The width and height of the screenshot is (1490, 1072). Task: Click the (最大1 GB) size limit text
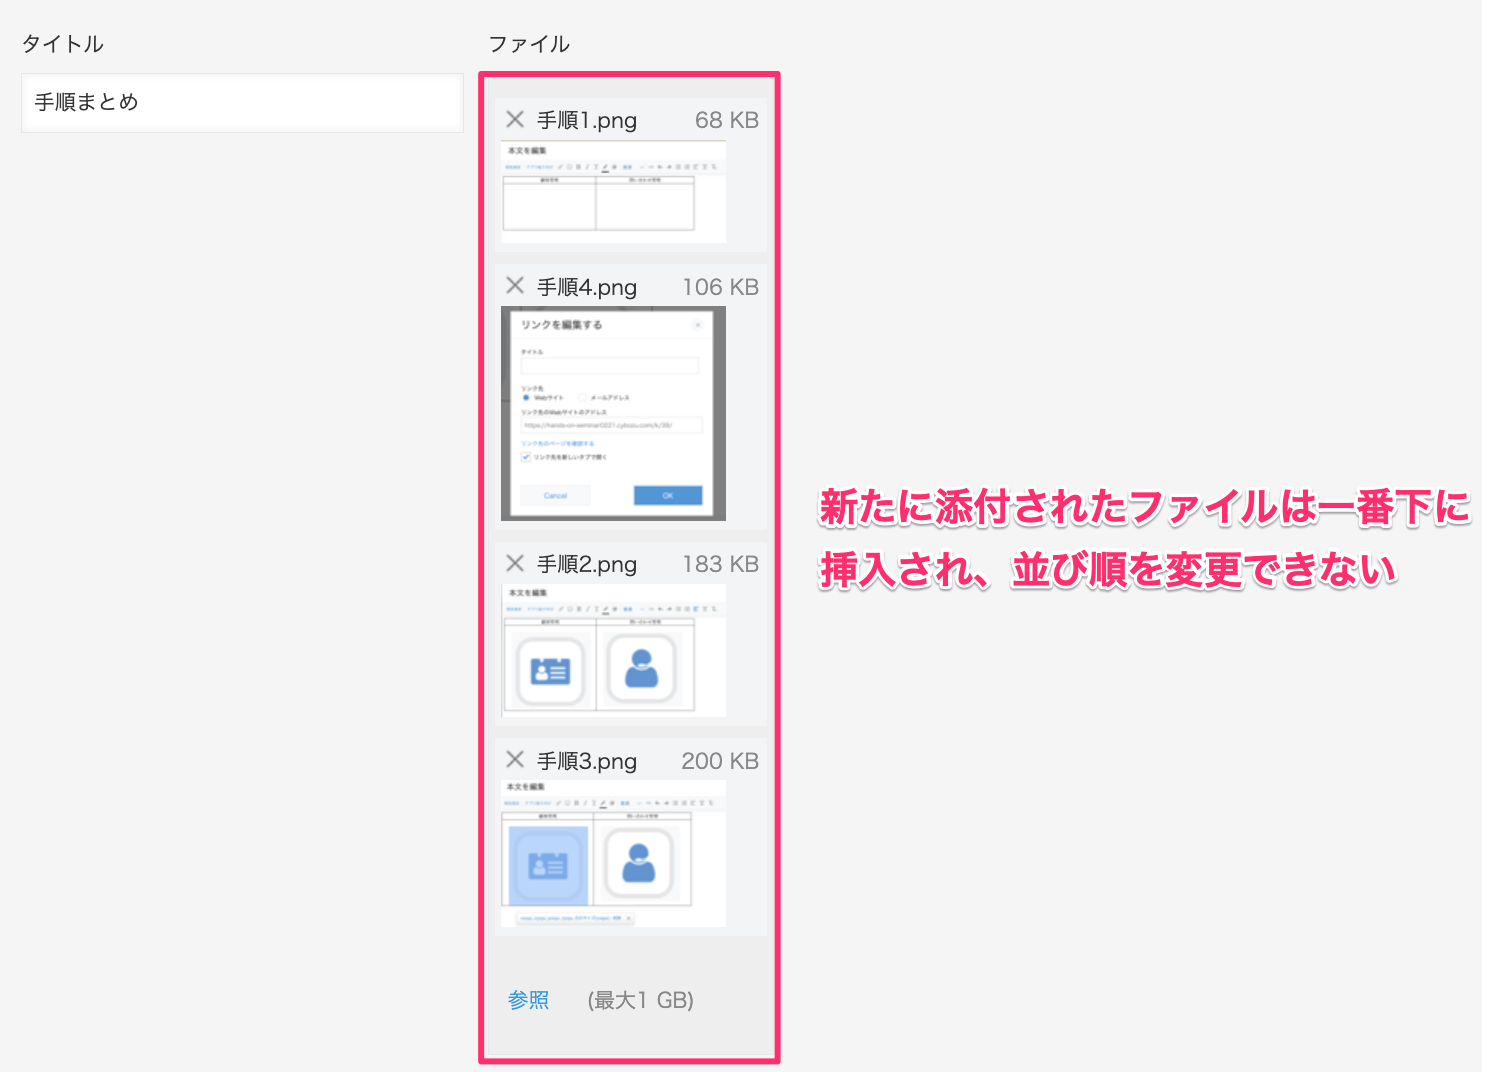point(641,1000)
